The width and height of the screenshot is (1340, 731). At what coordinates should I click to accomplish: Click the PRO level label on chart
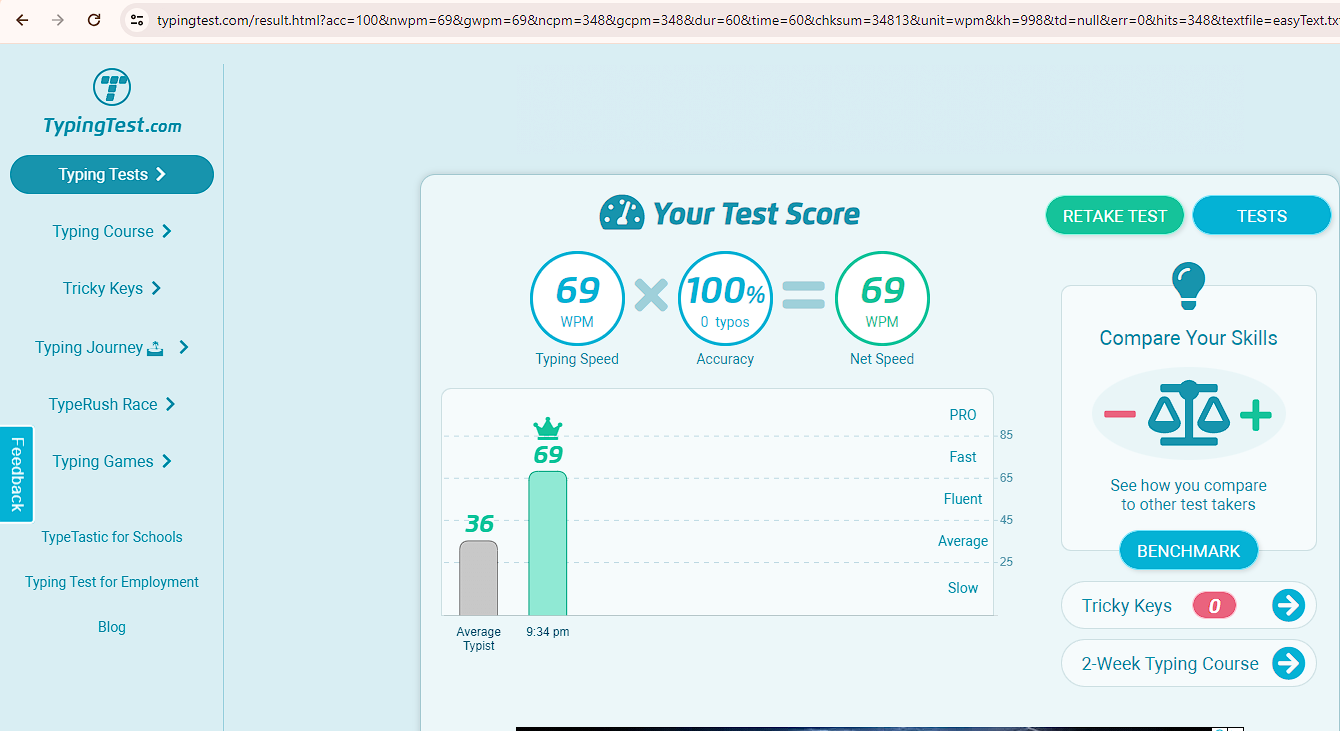[x=963, y=415]
